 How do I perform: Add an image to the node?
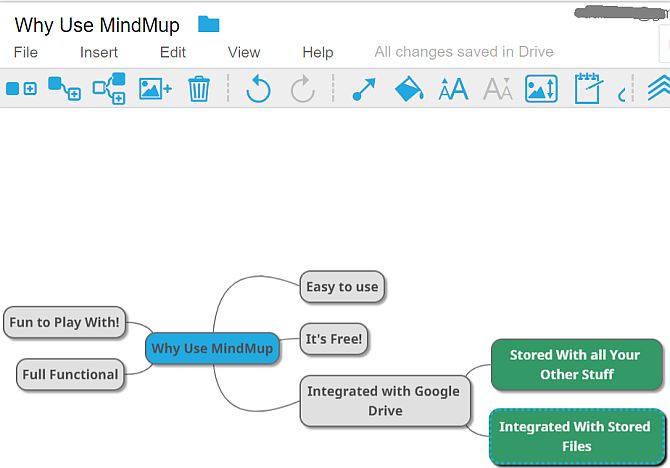(x=155, y=89)
